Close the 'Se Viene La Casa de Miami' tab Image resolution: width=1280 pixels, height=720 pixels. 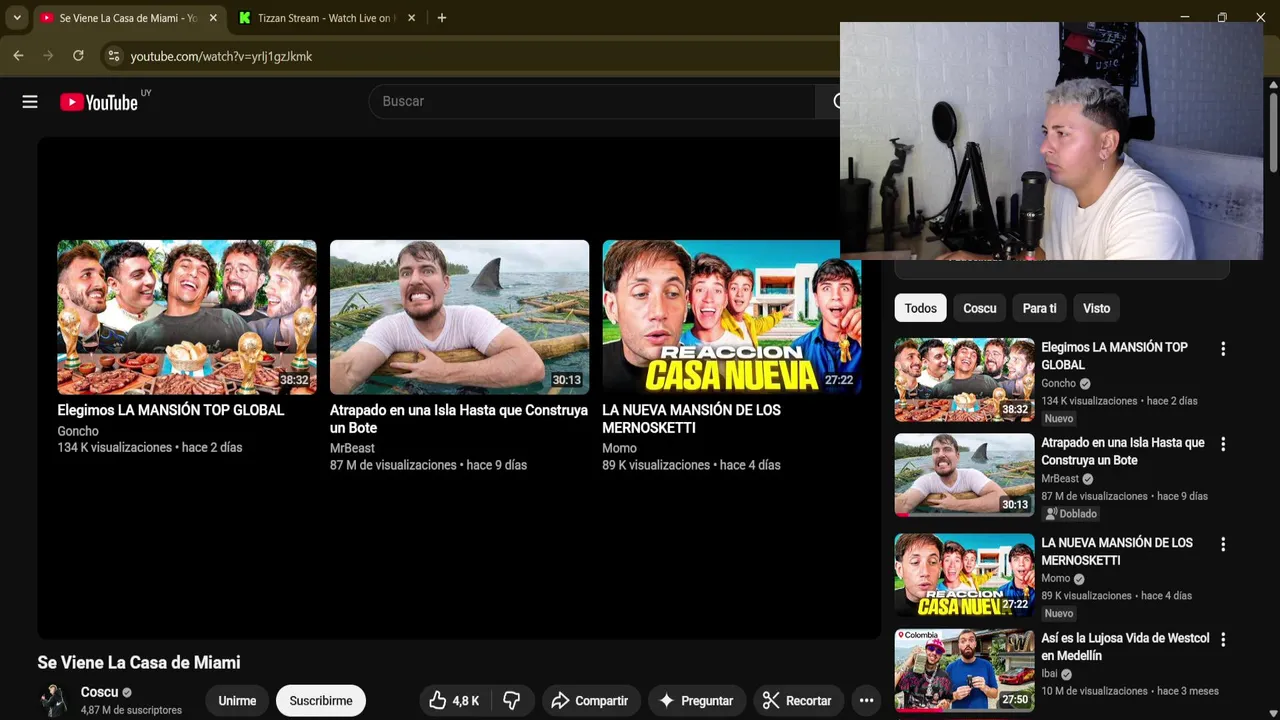pos(213,18)
